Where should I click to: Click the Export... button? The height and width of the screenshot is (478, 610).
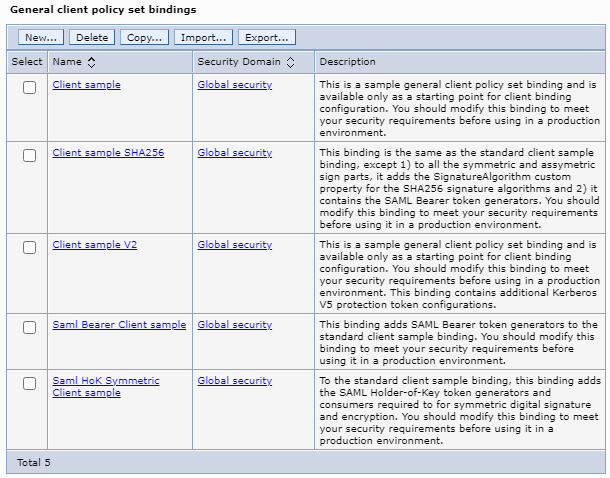coord(266,37)
